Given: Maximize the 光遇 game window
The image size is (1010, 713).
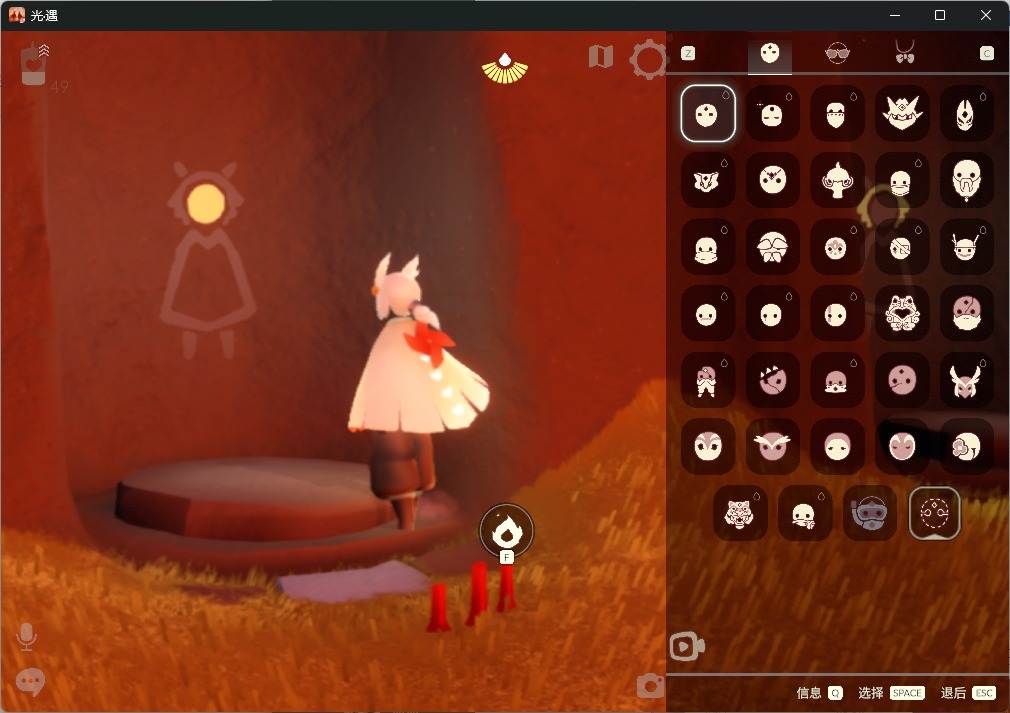Looking at the screenshot, I should point(940,15).
